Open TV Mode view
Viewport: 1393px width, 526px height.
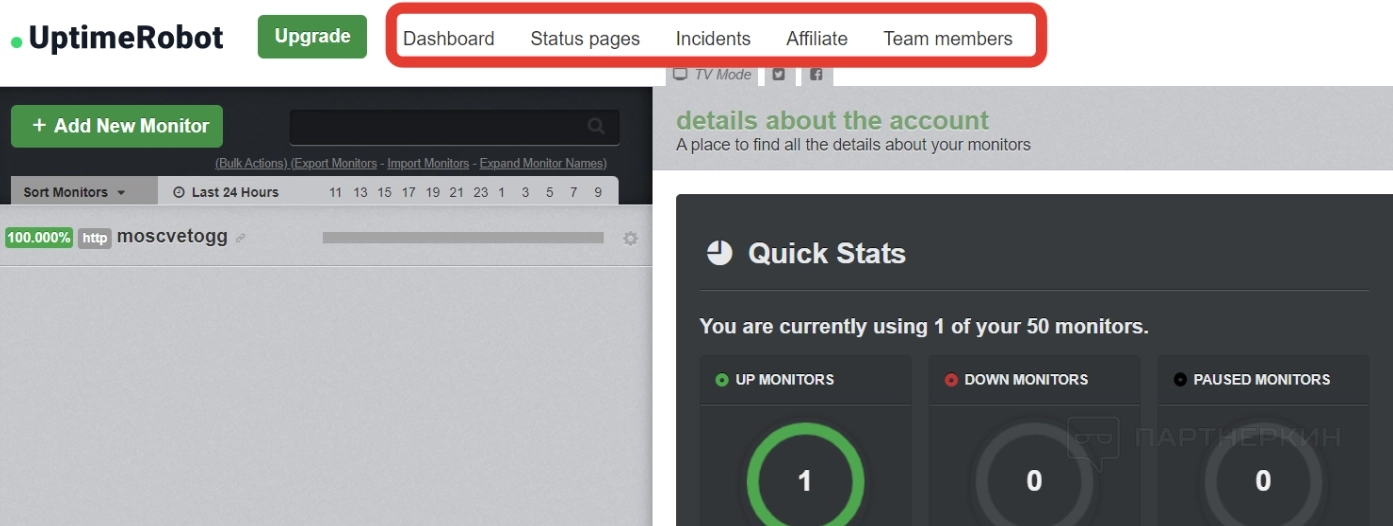tap(712, 74)
